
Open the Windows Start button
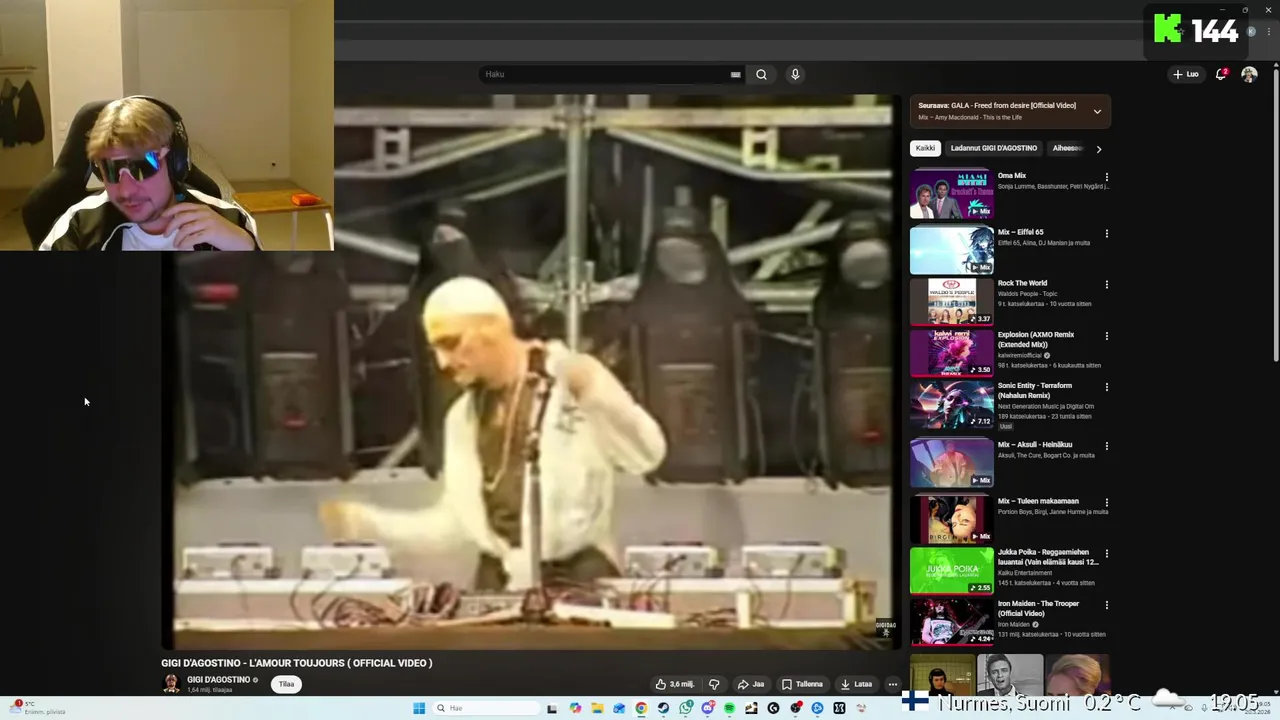click(419, 708)
